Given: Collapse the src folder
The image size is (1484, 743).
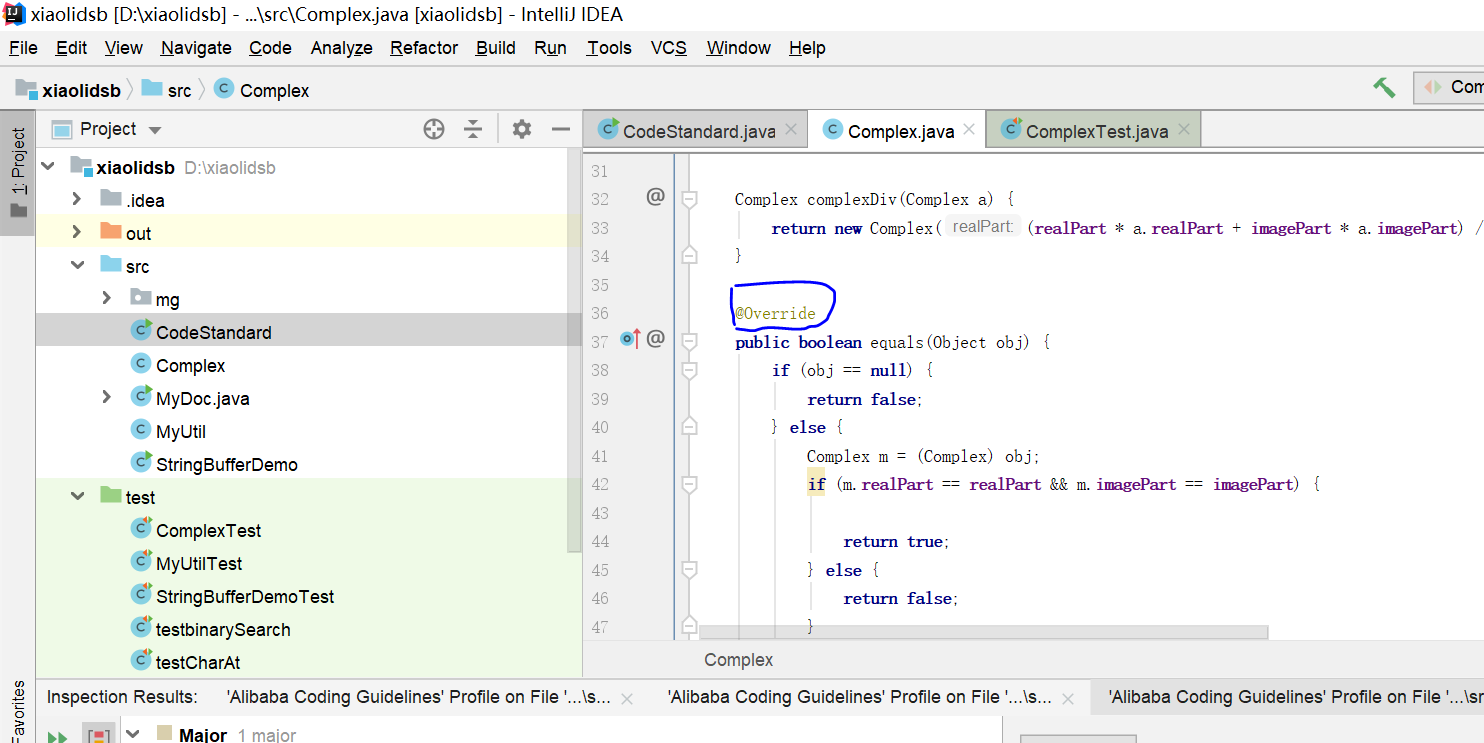Looking at the screenshot, I should click(x=77, y=265).
